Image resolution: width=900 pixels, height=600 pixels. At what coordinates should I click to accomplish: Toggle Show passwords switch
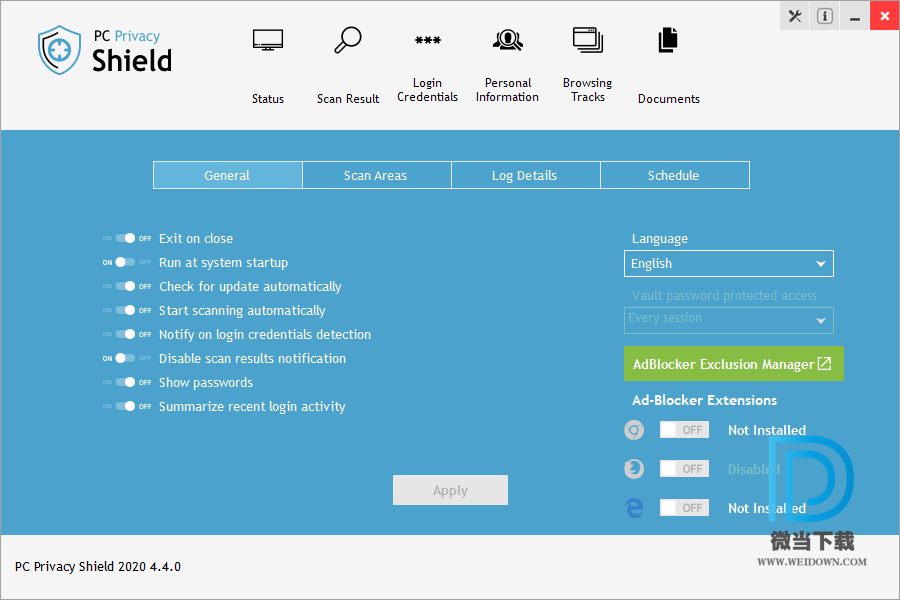tap(126, 382)
